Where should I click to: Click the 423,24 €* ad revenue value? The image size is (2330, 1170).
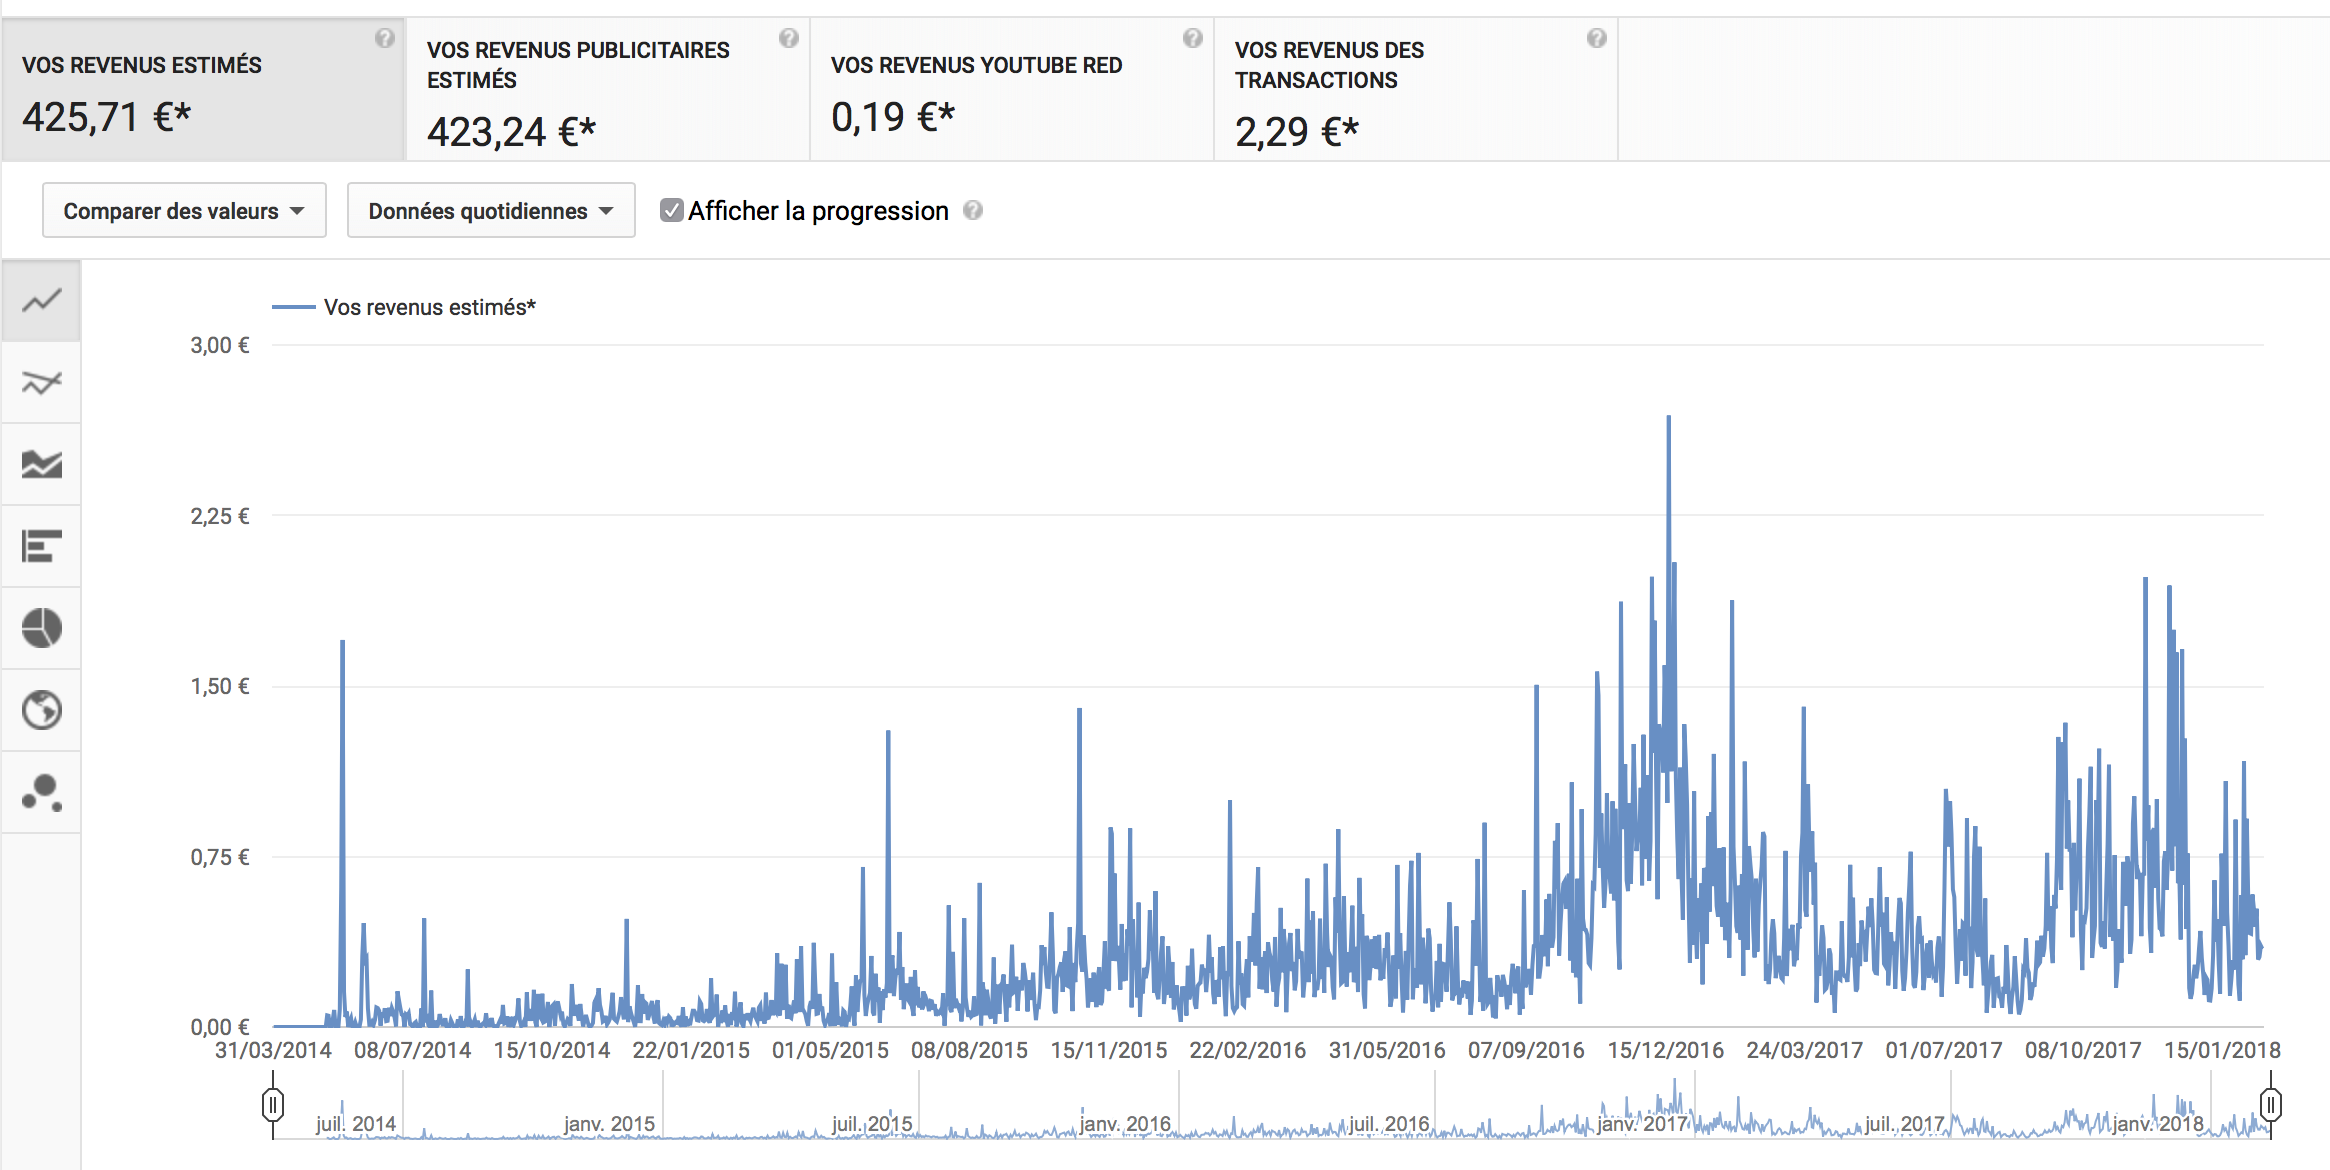pyautogui.click(x=511, y=132)
